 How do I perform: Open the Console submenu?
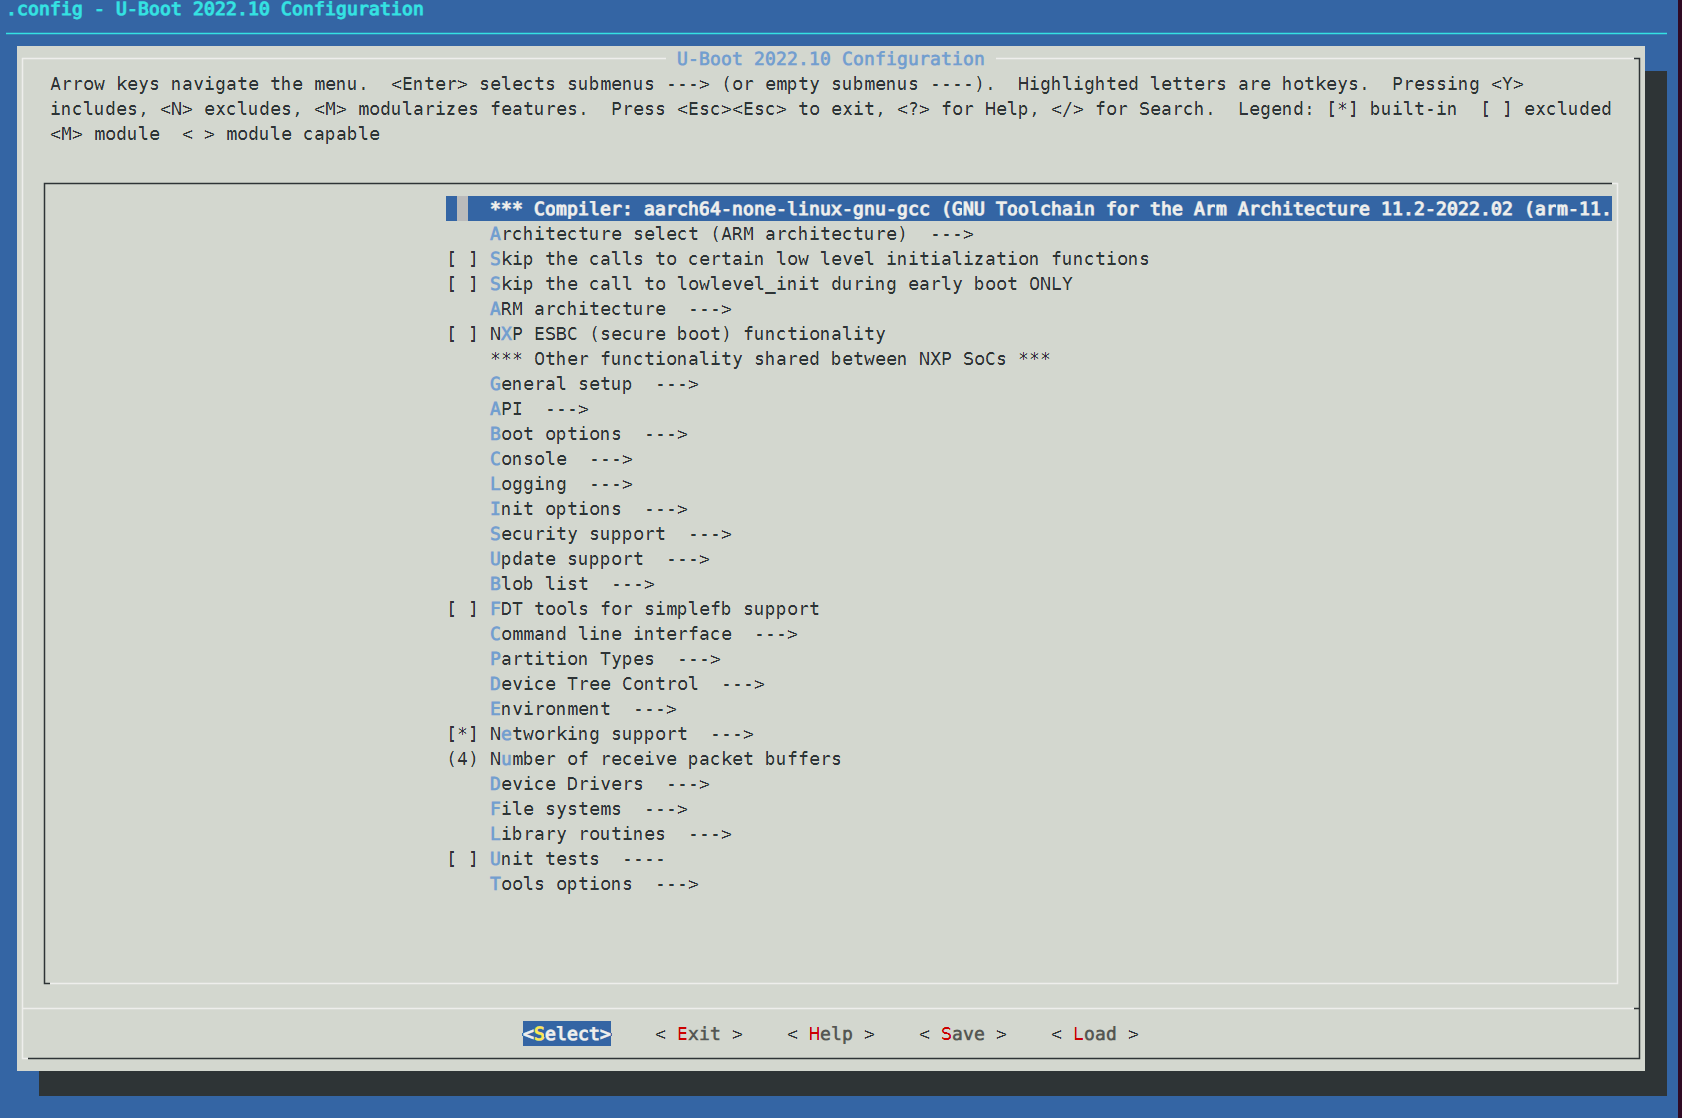pyautogui.click(x=561, y=459)
